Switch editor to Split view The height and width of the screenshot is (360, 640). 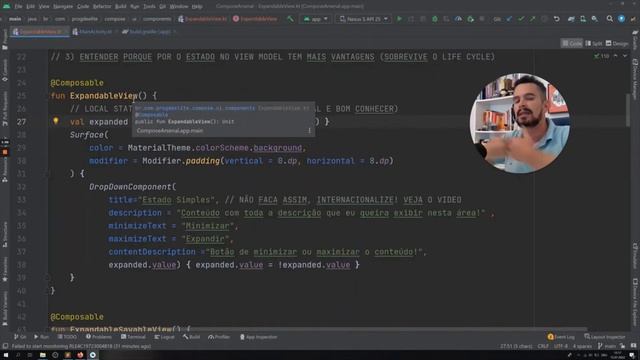point(594,43)
